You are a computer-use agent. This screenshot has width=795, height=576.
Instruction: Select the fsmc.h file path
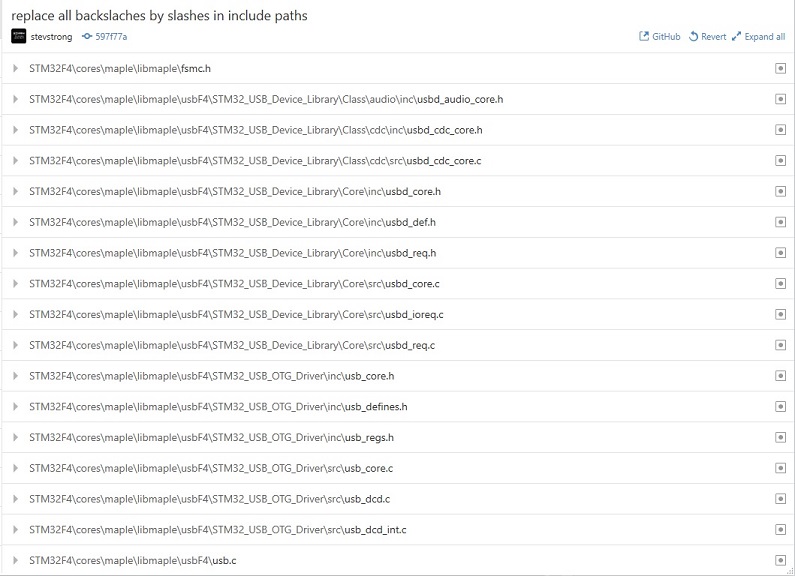pyautogui.click(x=120, y=68)
